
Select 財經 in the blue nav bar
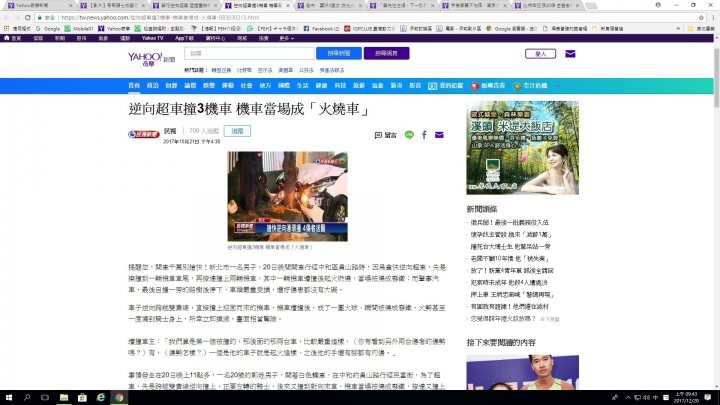(x=171, y=86)
